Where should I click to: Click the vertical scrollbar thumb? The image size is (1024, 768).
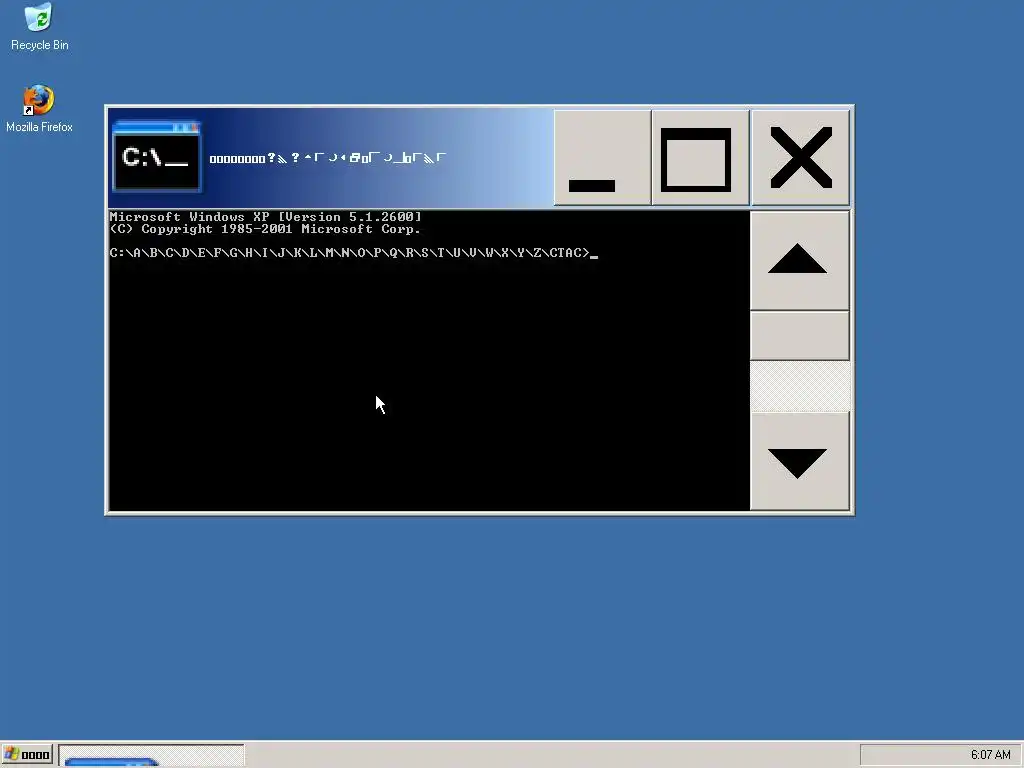[800, 336]
